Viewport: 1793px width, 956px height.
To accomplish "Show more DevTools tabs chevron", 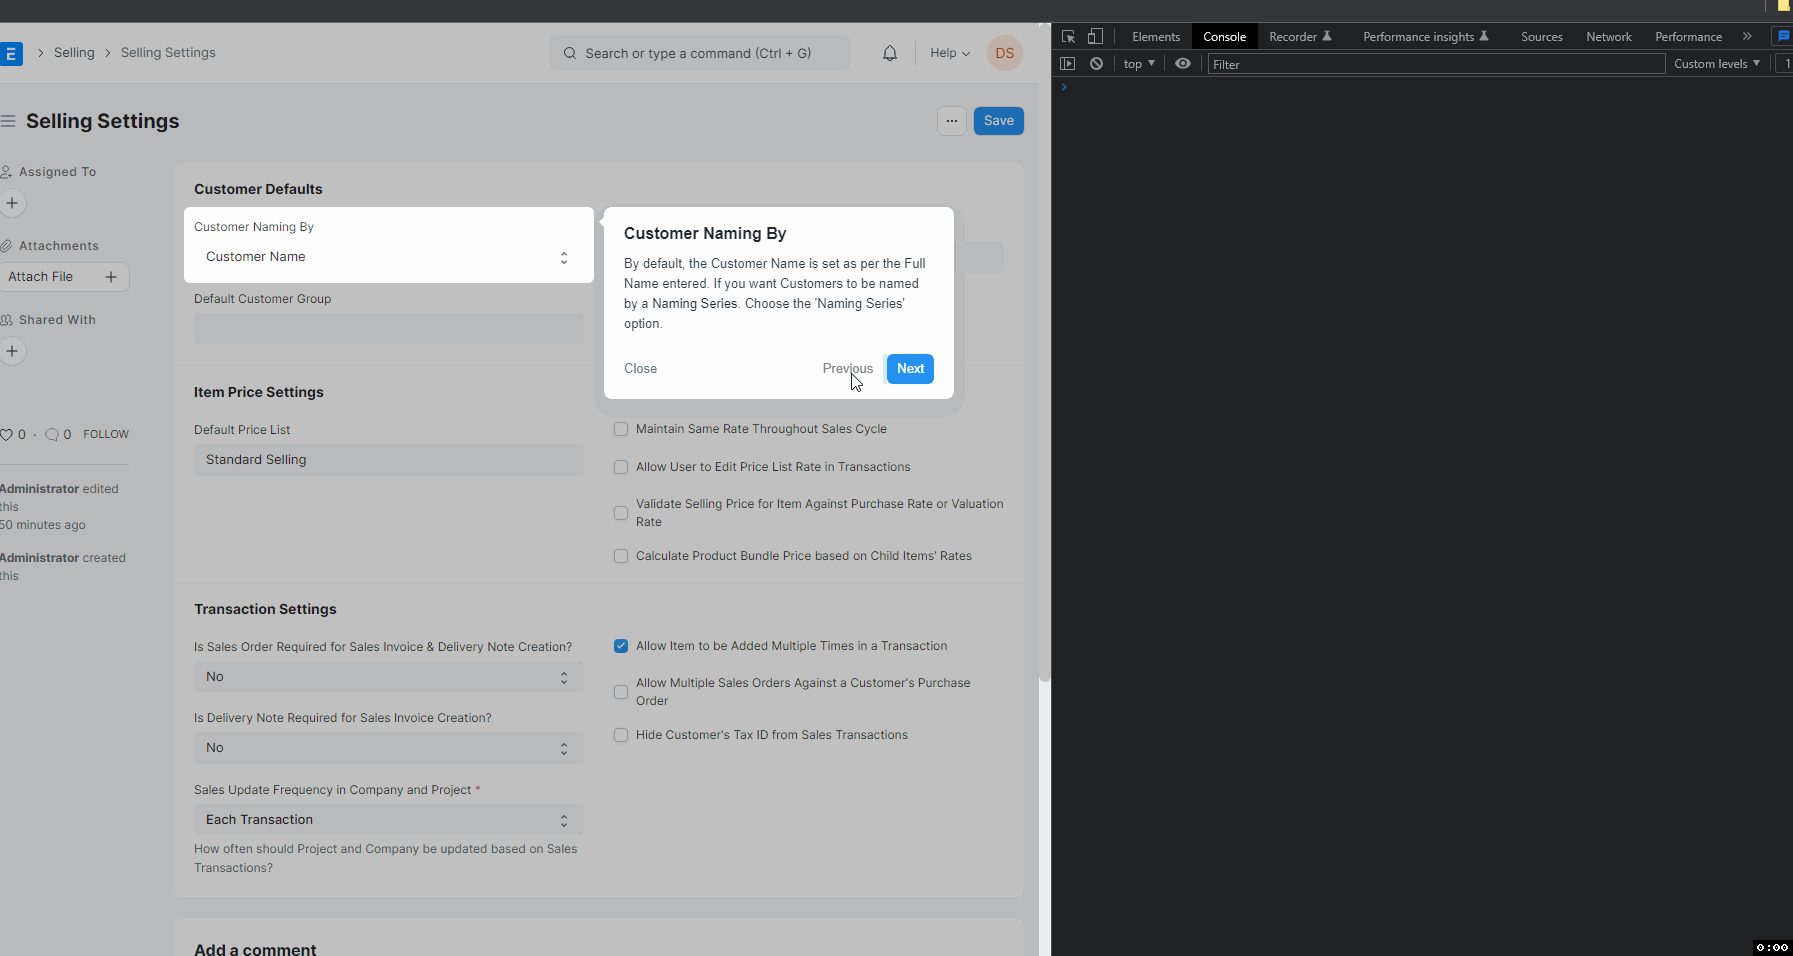I will coord(1747,36).
